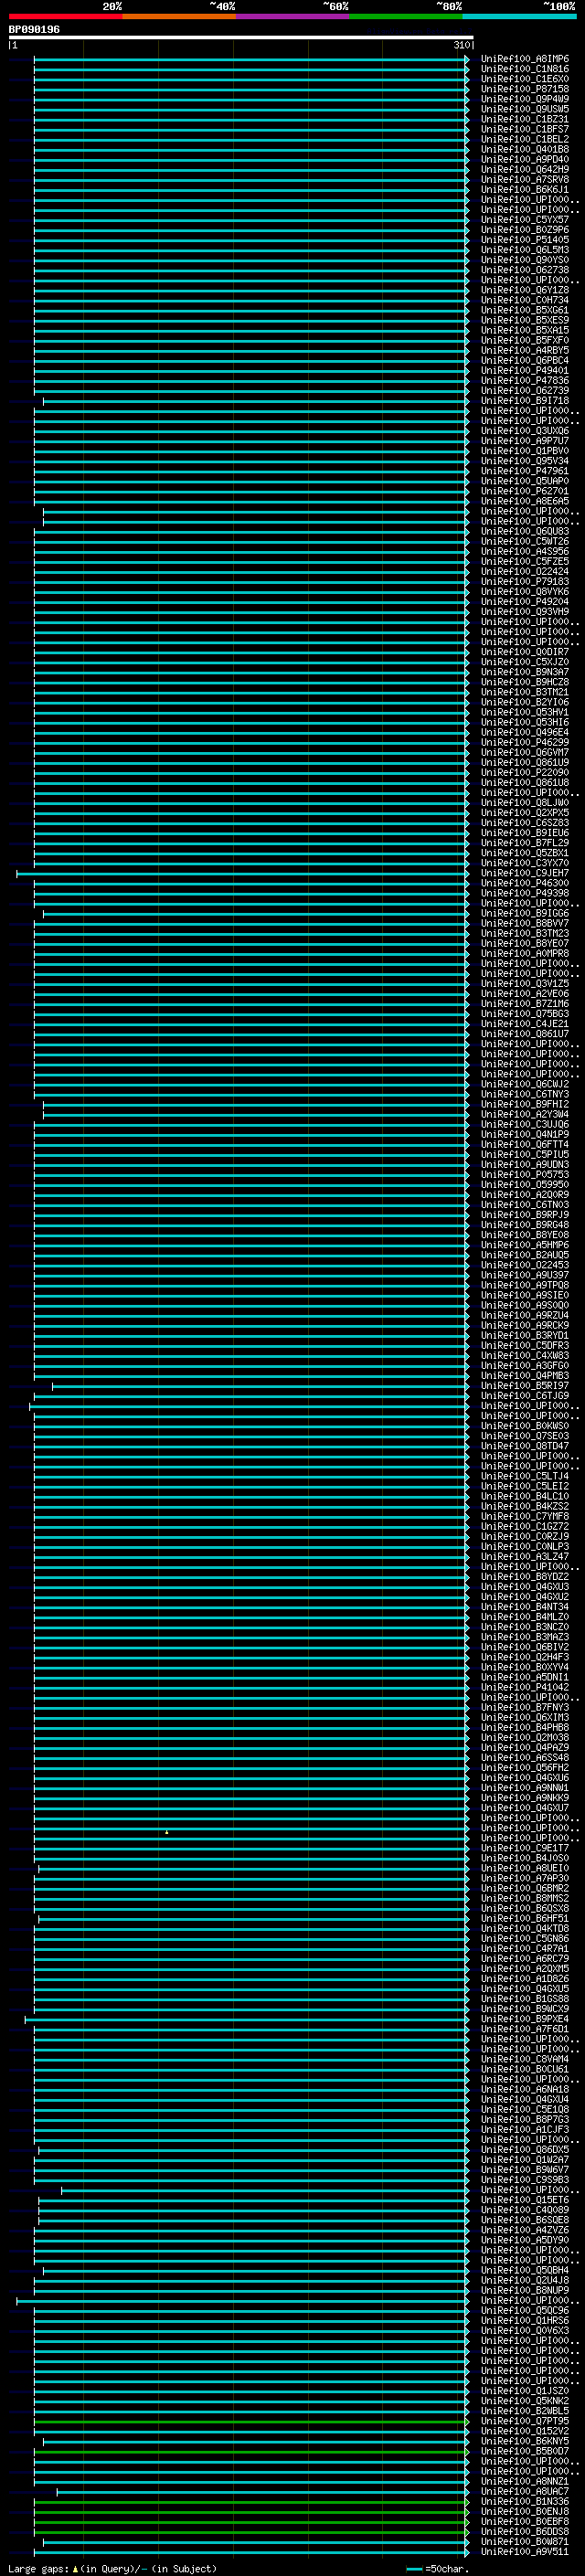This screenshot has height=2576, width=585.
Task: Click the cyan =50char. scale bar legend
Action: [436, 2568]
